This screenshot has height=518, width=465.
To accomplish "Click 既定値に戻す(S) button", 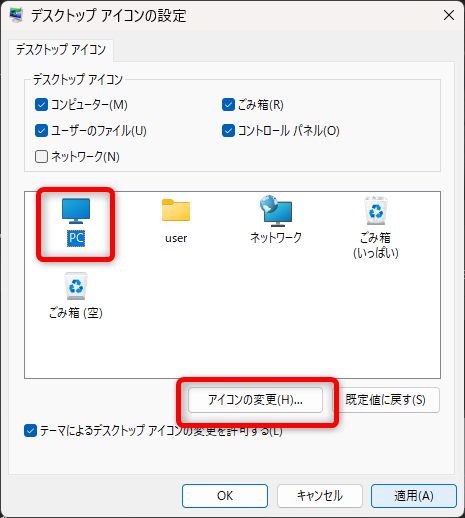I will coord(386,400).
